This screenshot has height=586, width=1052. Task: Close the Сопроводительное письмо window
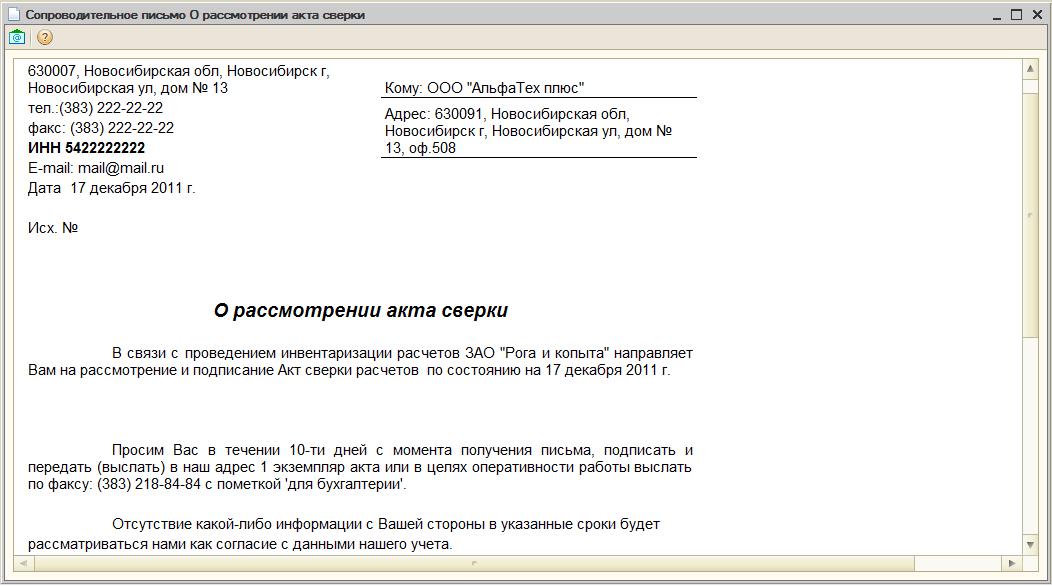coord(1037,15)
